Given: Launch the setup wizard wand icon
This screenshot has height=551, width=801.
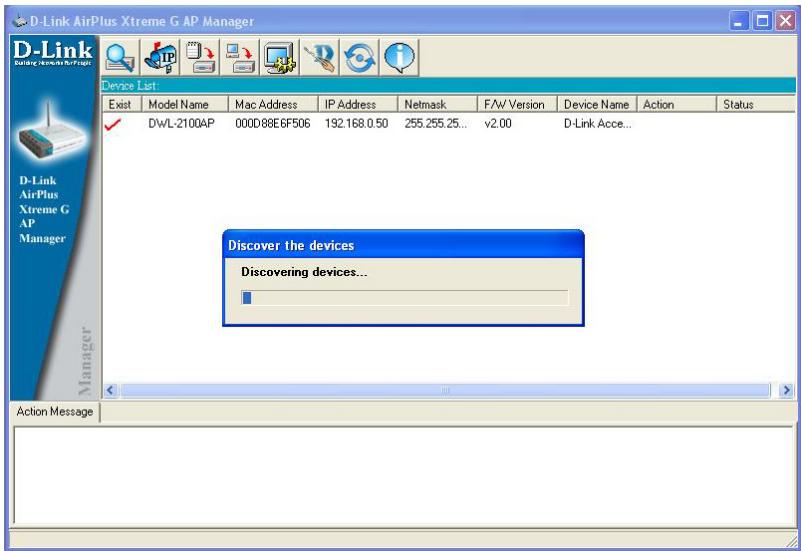Looking at the screenshot, I should (x=320, y=57).
